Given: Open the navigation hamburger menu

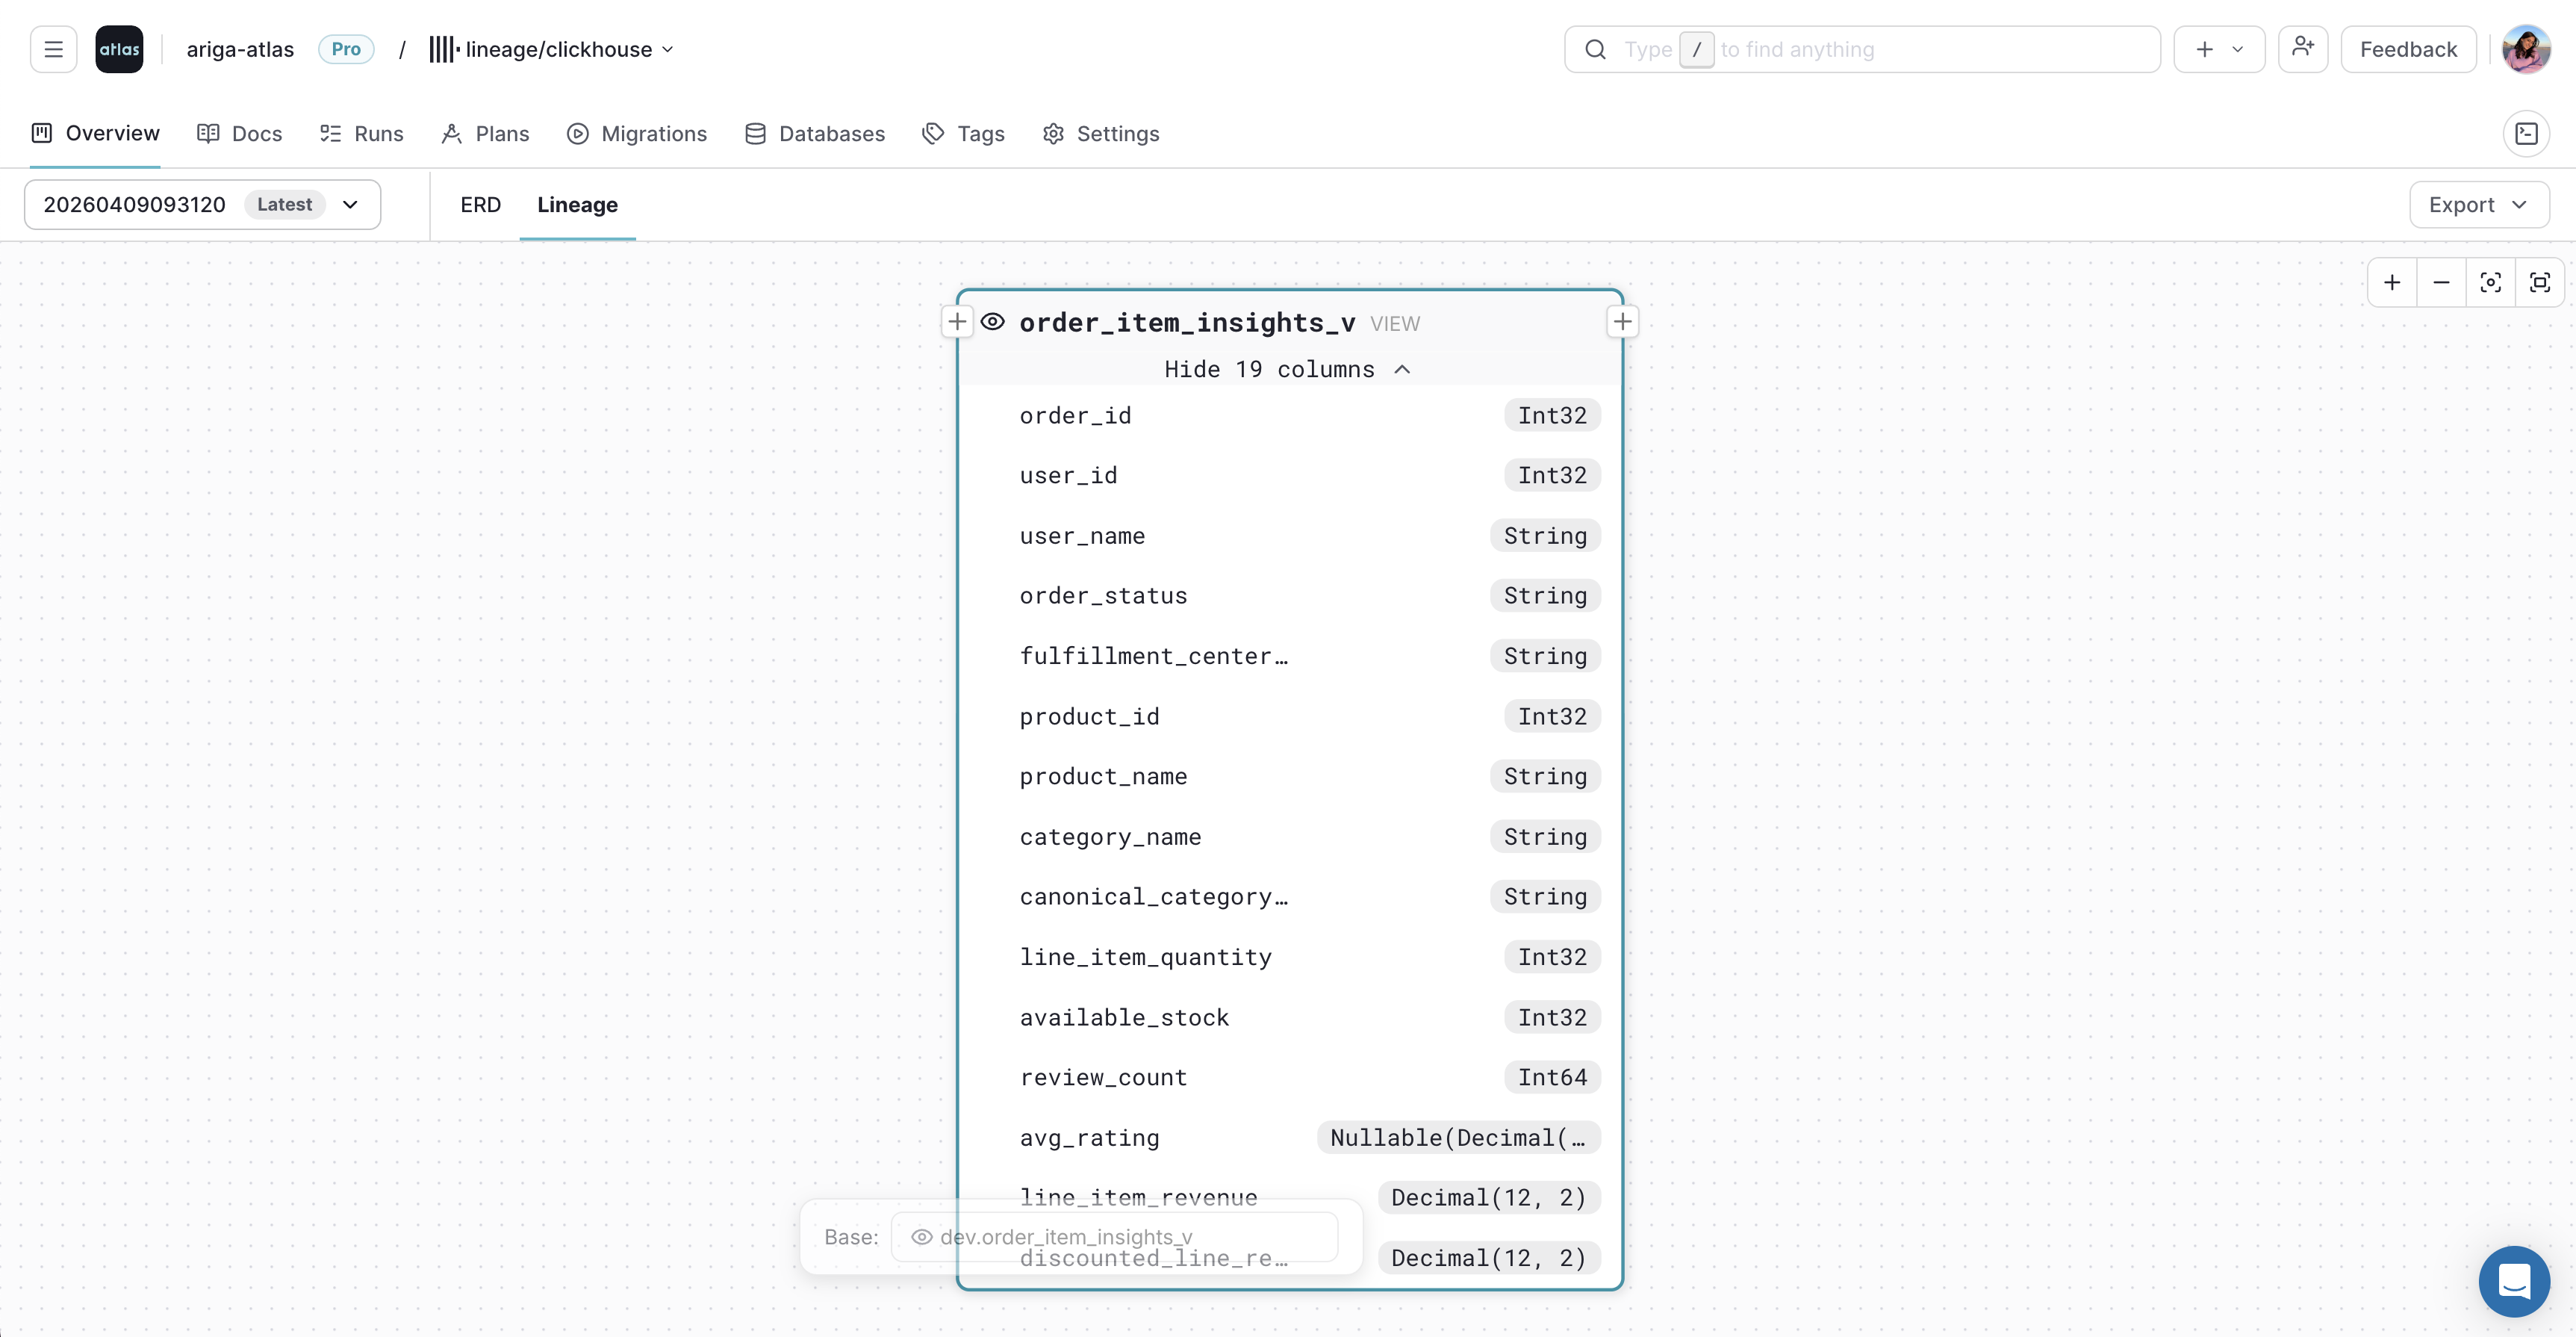Looking at the screenshot, I should click(x=53, y=48).
